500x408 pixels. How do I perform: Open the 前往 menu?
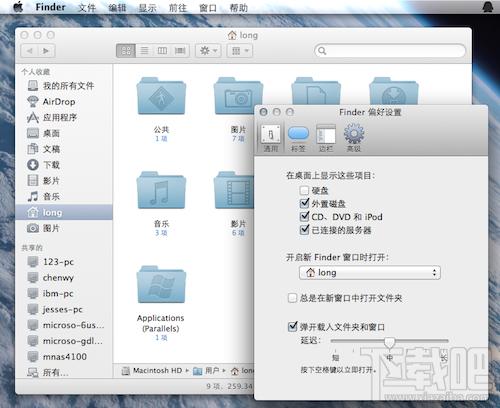[178, 7]
